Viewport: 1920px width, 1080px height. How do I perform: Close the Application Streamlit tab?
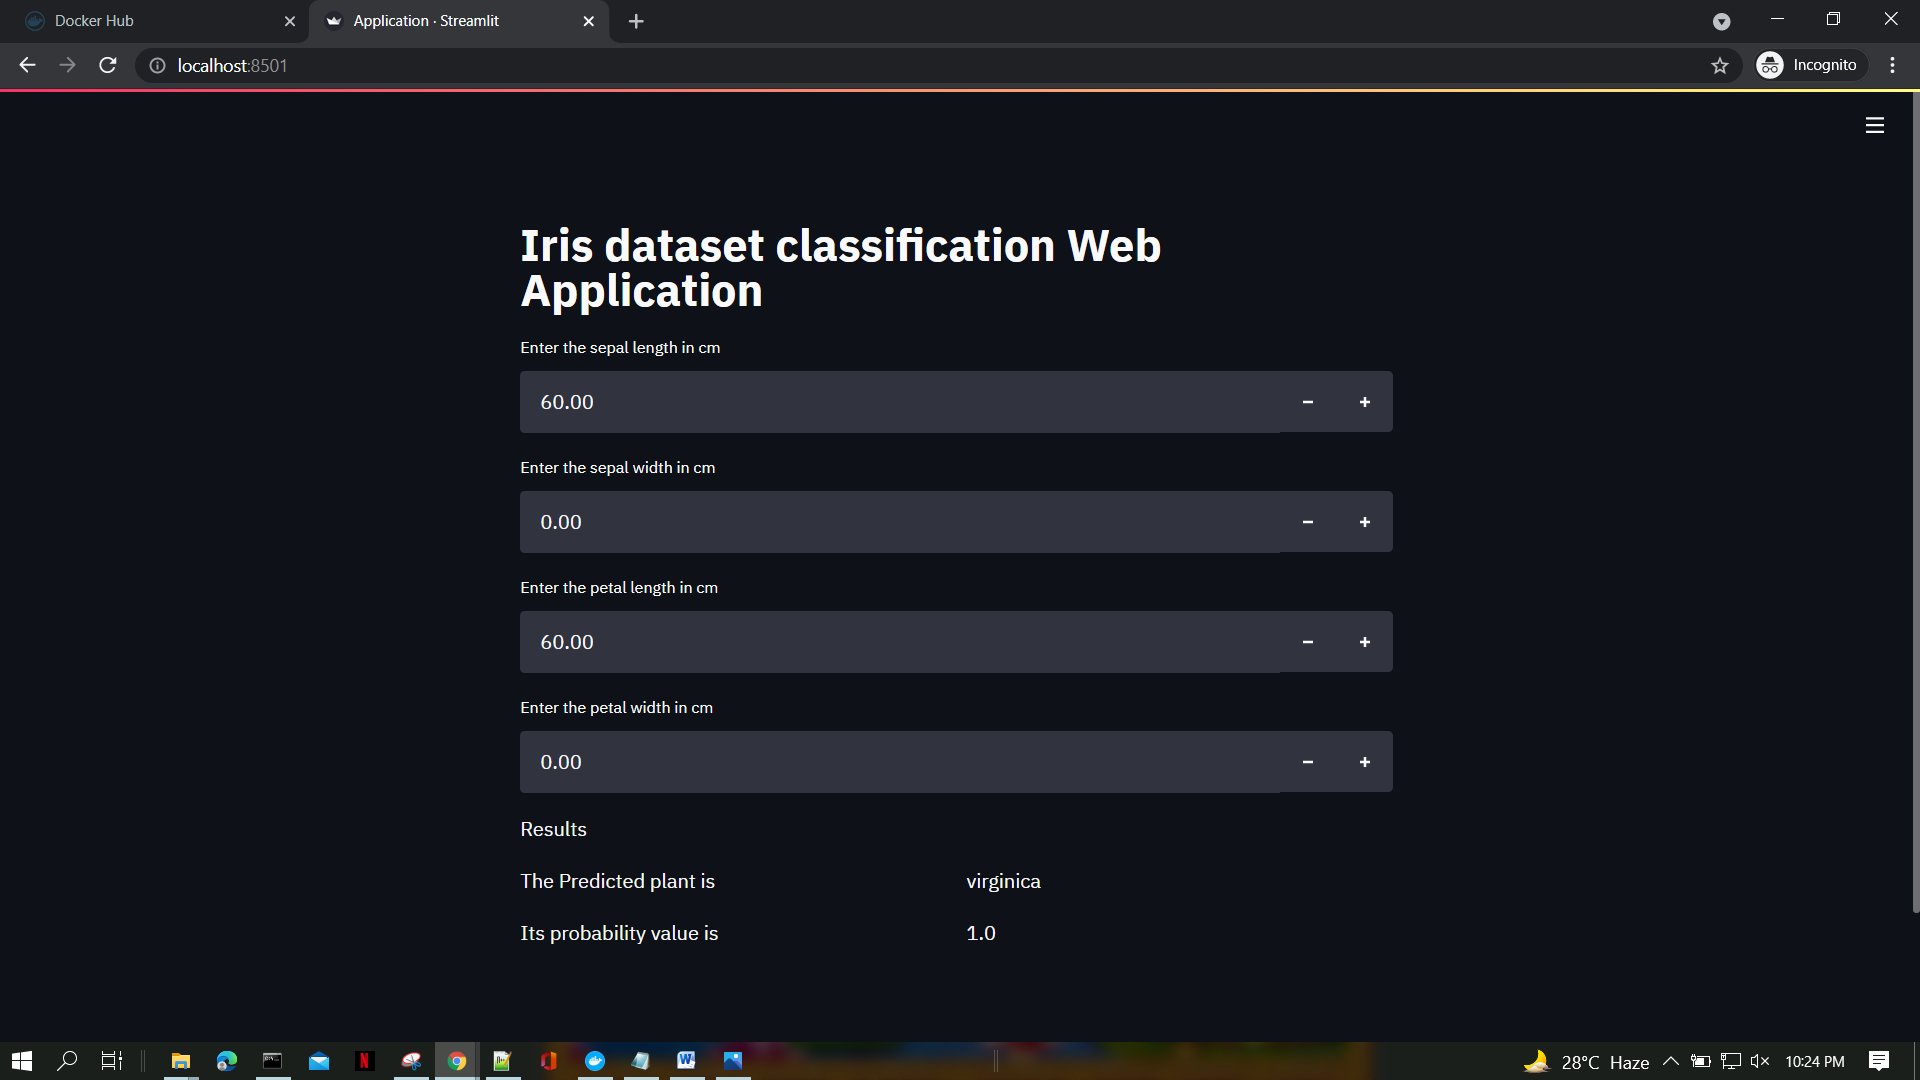(x=588, y=21)
